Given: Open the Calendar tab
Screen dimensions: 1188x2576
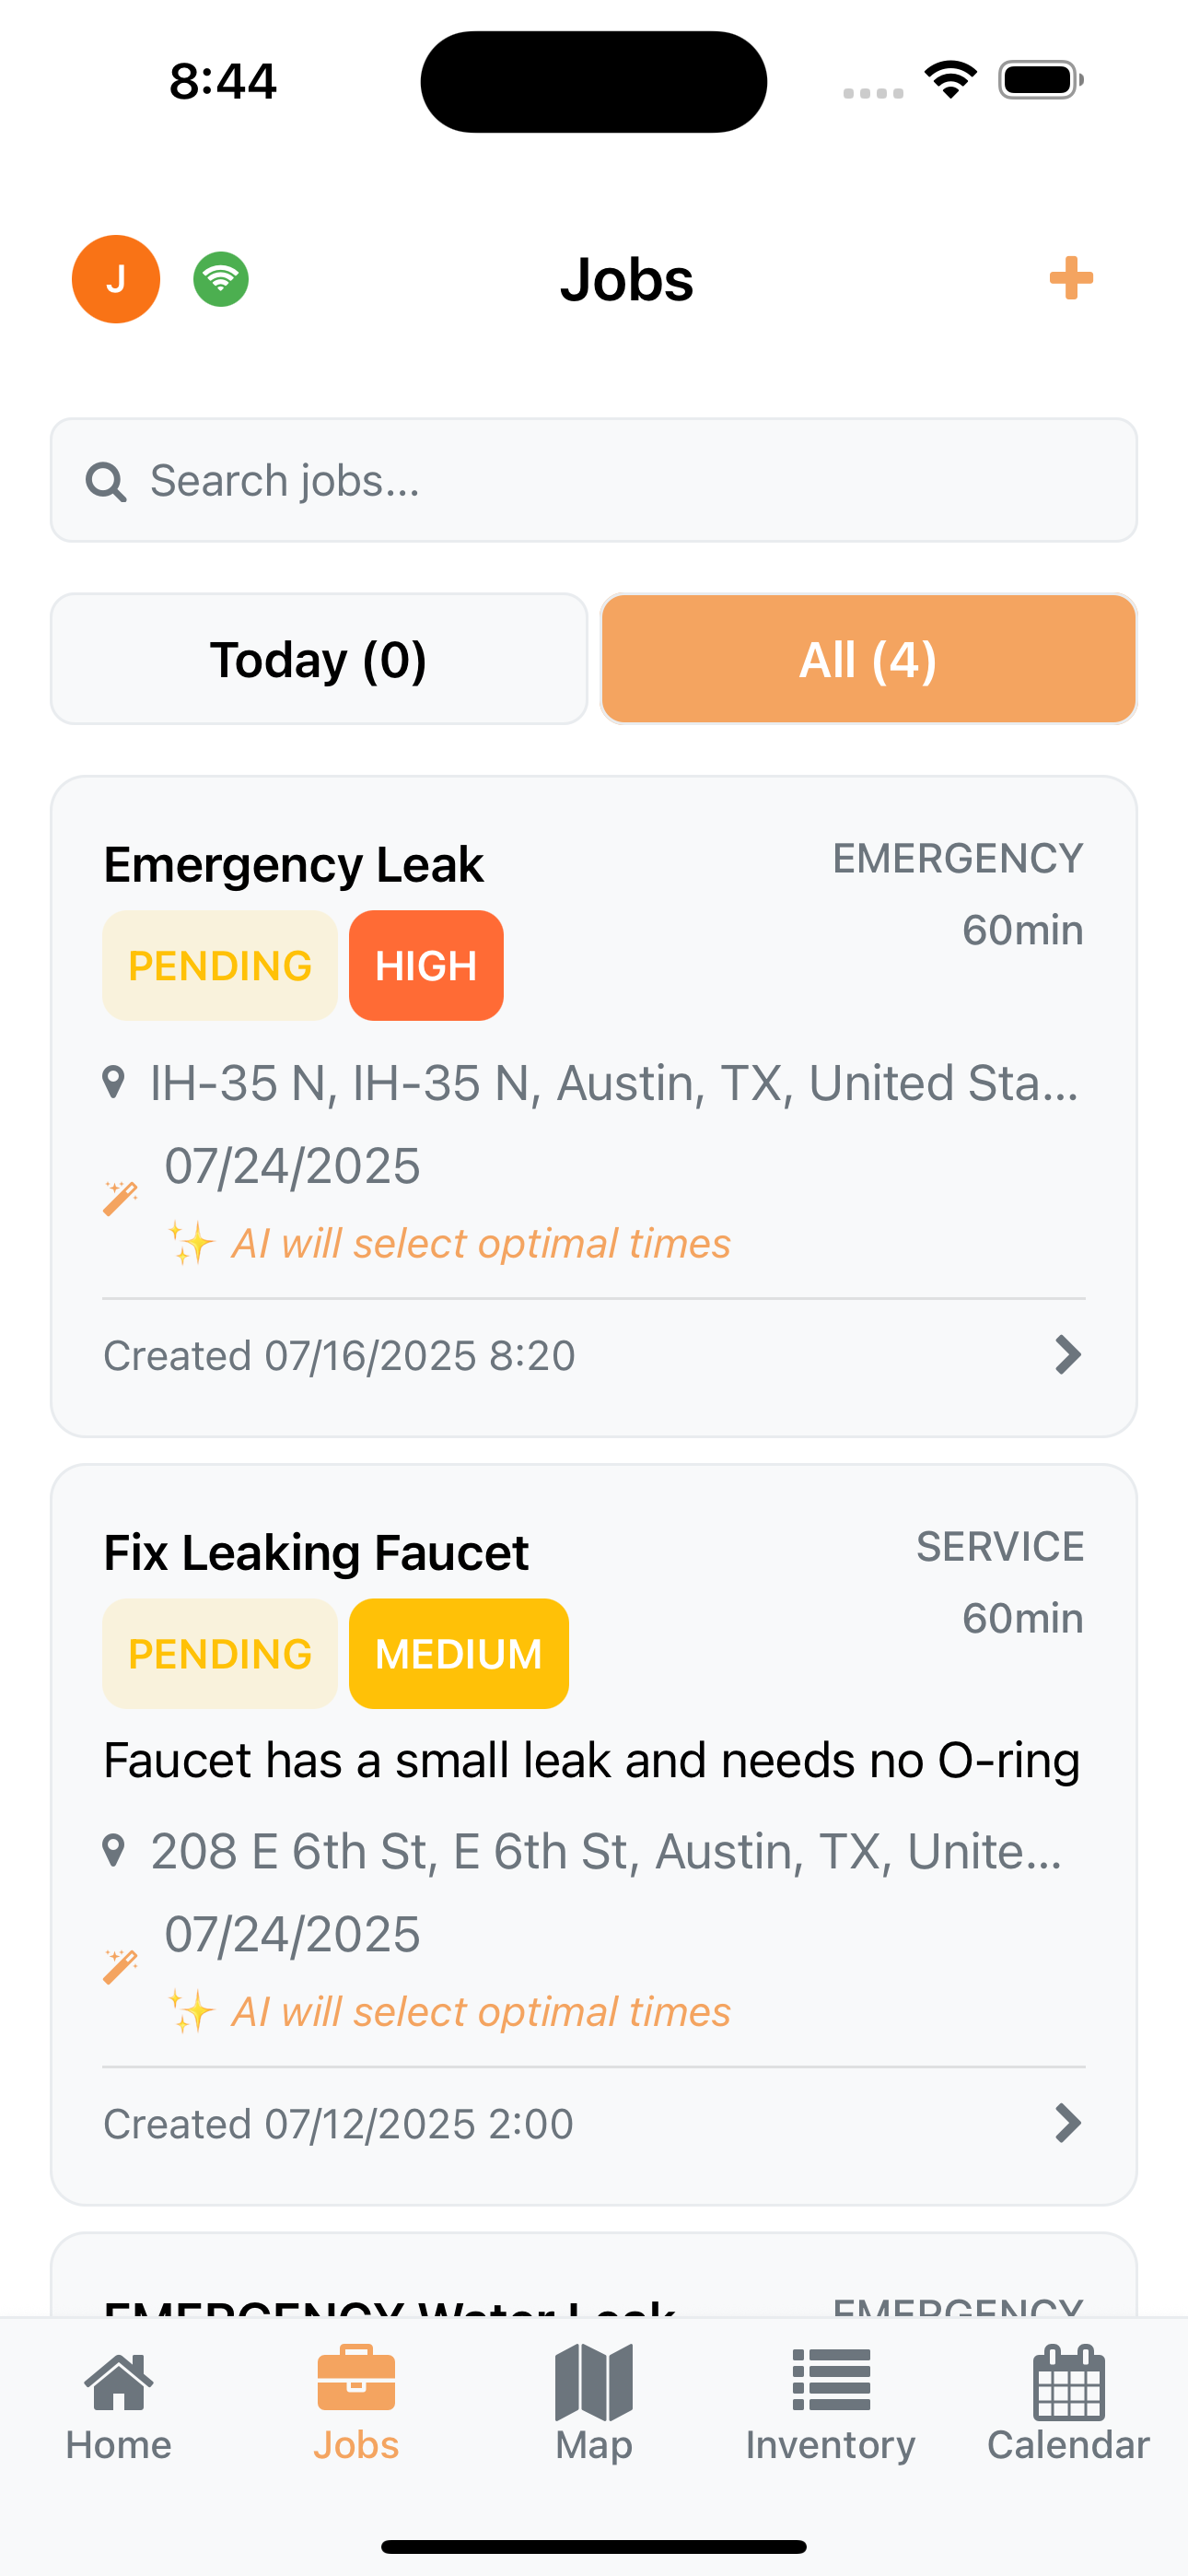Looking at the screenshot, I should 1068,2403.
